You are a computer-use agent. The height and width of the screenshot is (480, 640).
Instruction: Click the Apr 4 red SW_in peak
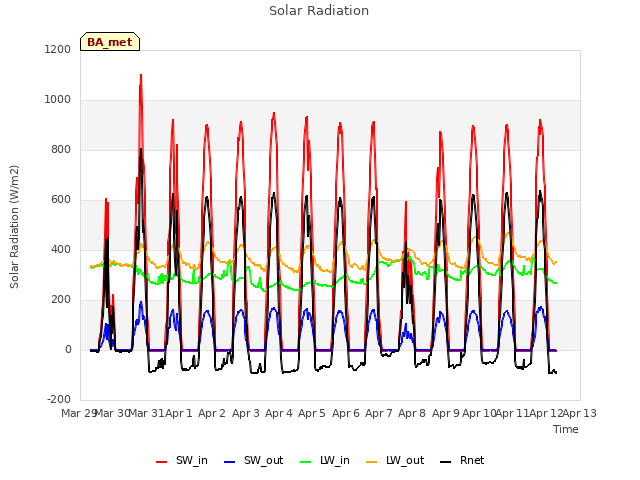[274, 113]
